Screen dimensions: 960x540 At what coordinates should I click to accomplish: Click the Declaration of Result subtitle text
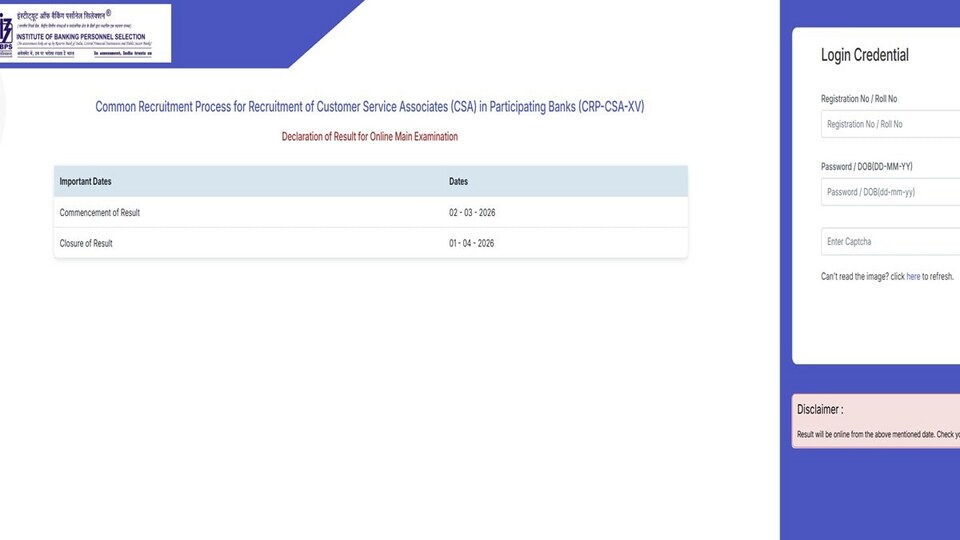coord(369,137)
